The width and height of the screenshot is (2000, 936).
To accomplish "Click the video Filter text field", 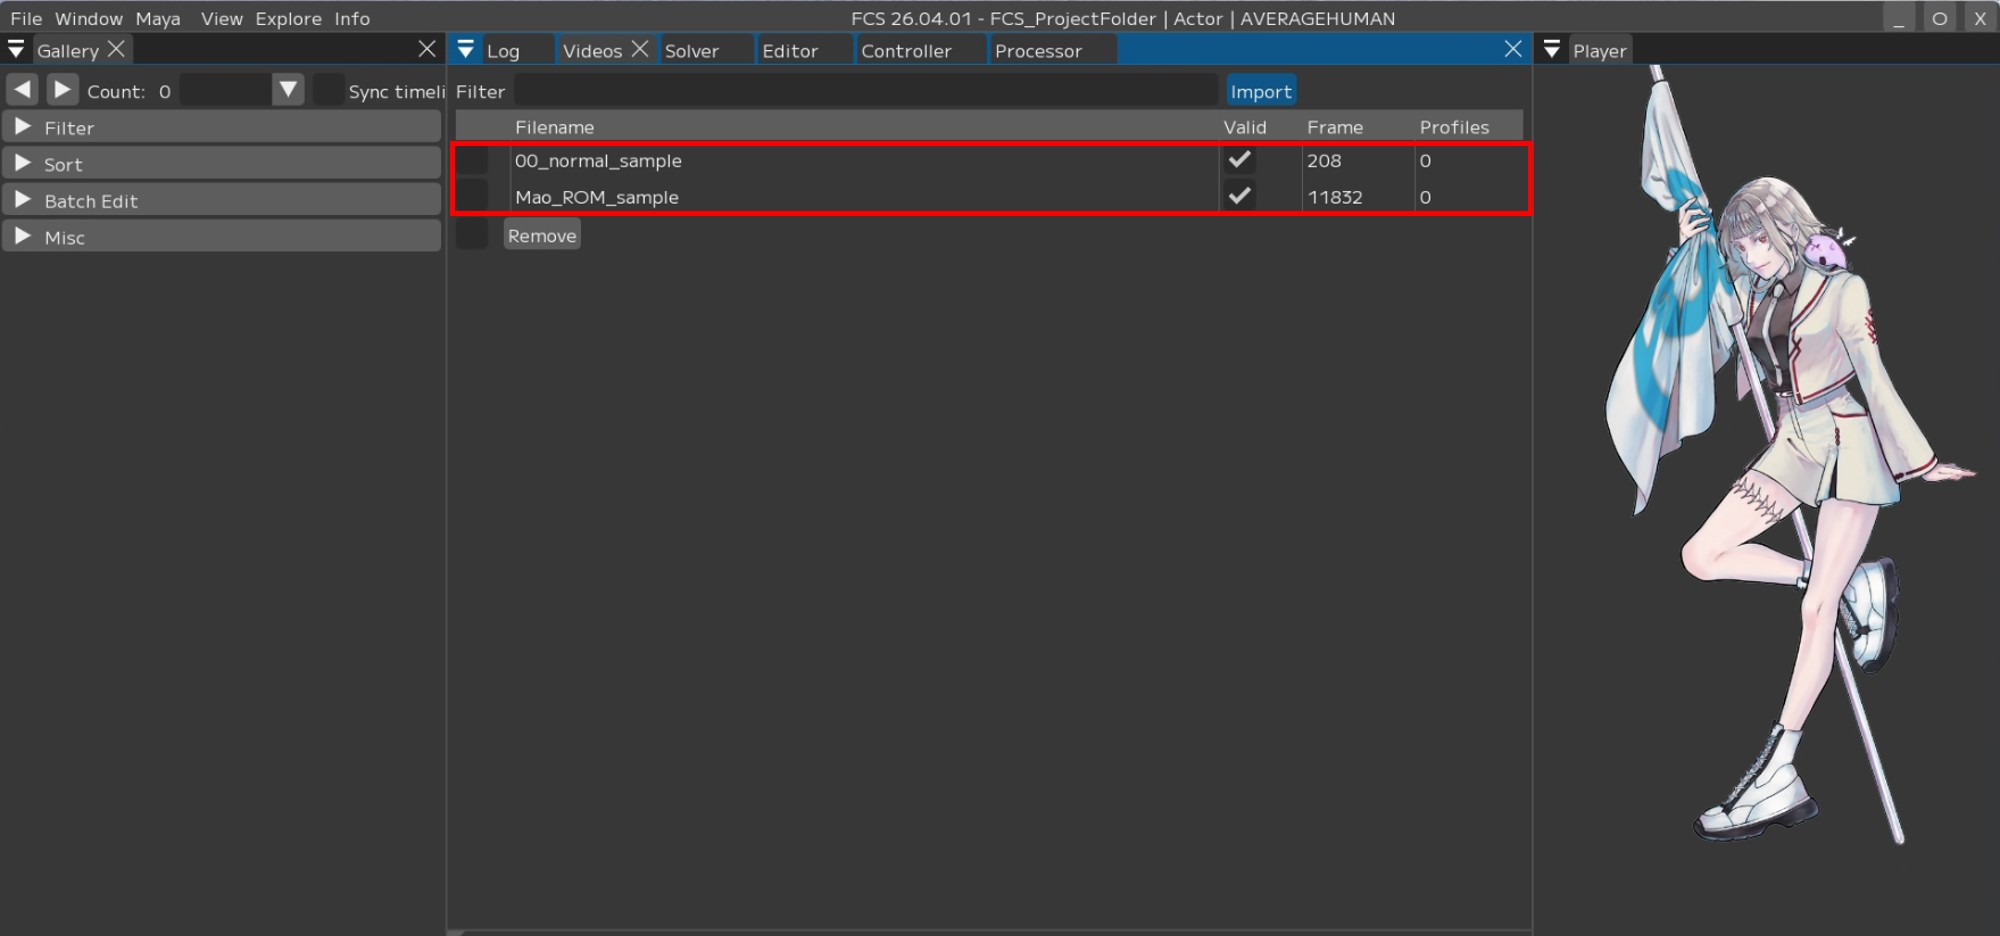I will click(x=865, y=91).
